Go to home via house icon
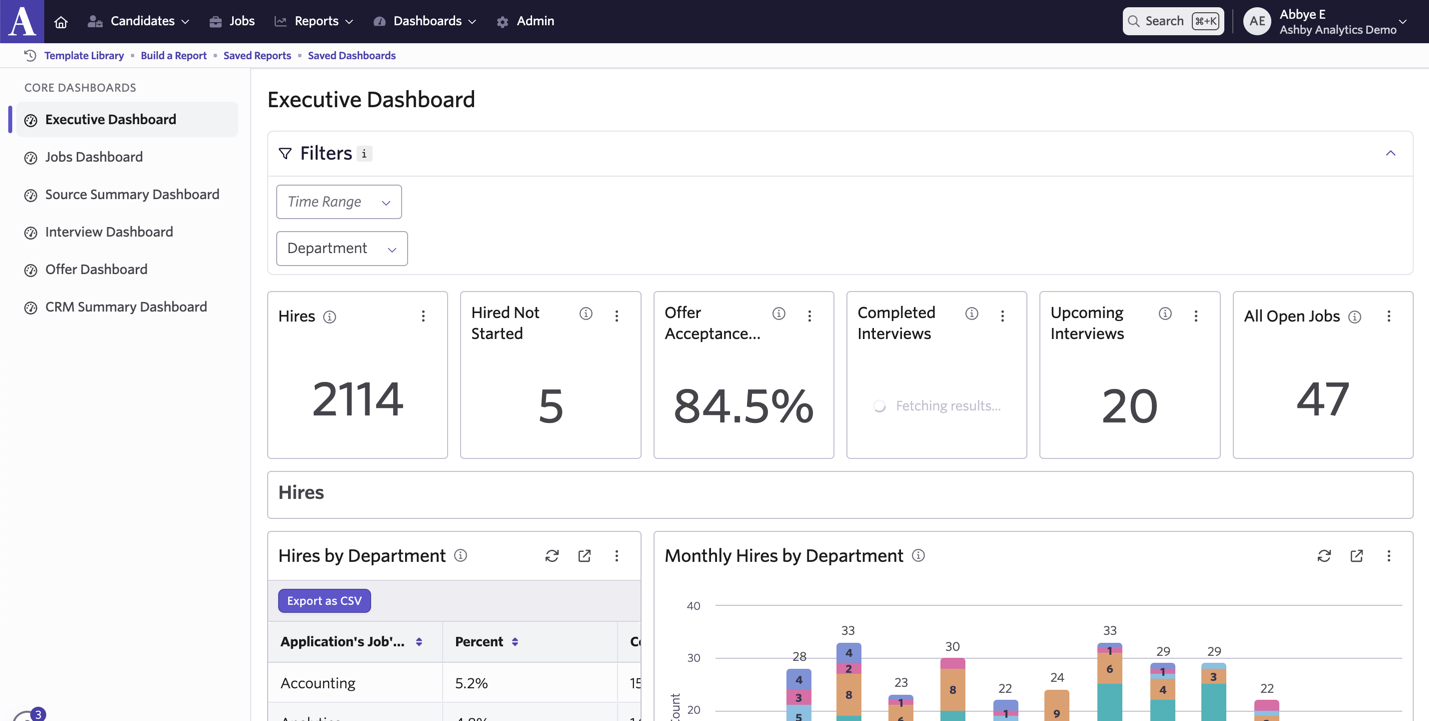 (61, 21)
